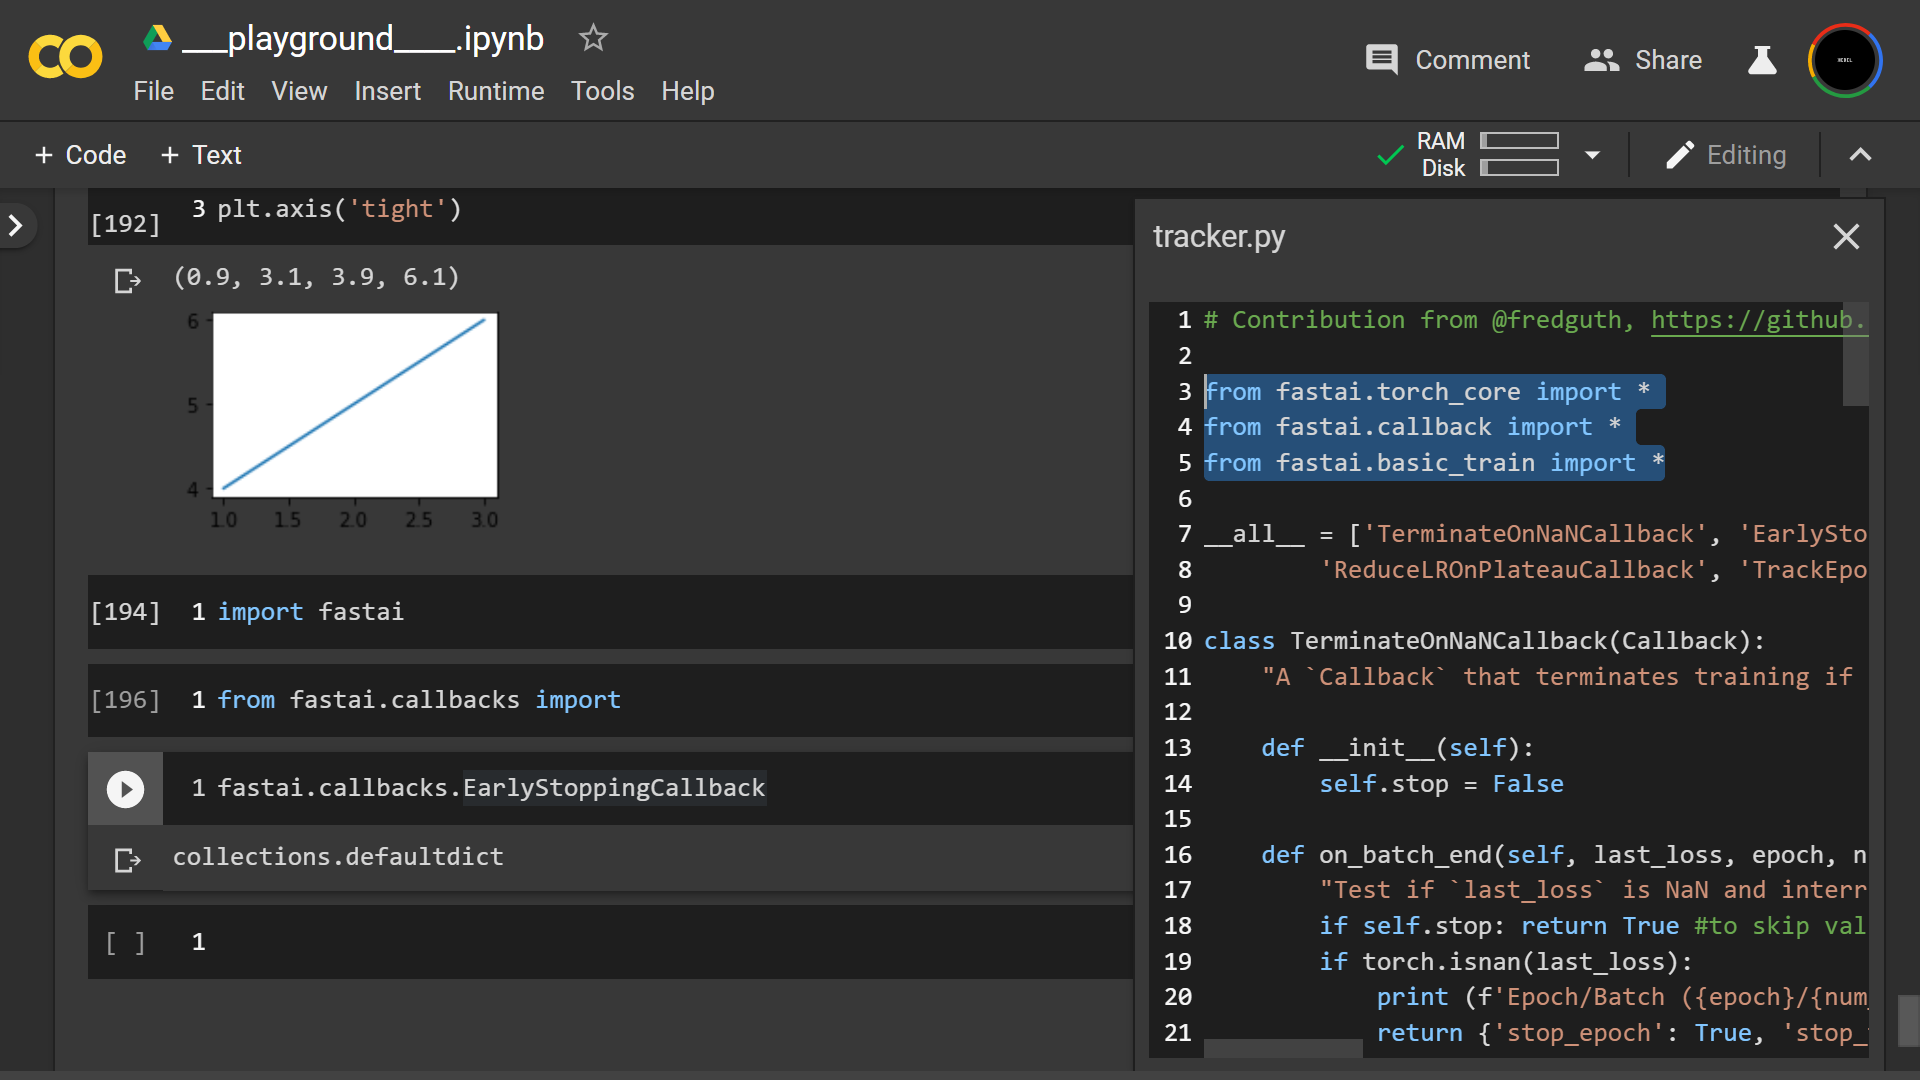The width and height of the screenshot is (1920, 1080).
Task: Open the File menu
Action: click(154, 91)
